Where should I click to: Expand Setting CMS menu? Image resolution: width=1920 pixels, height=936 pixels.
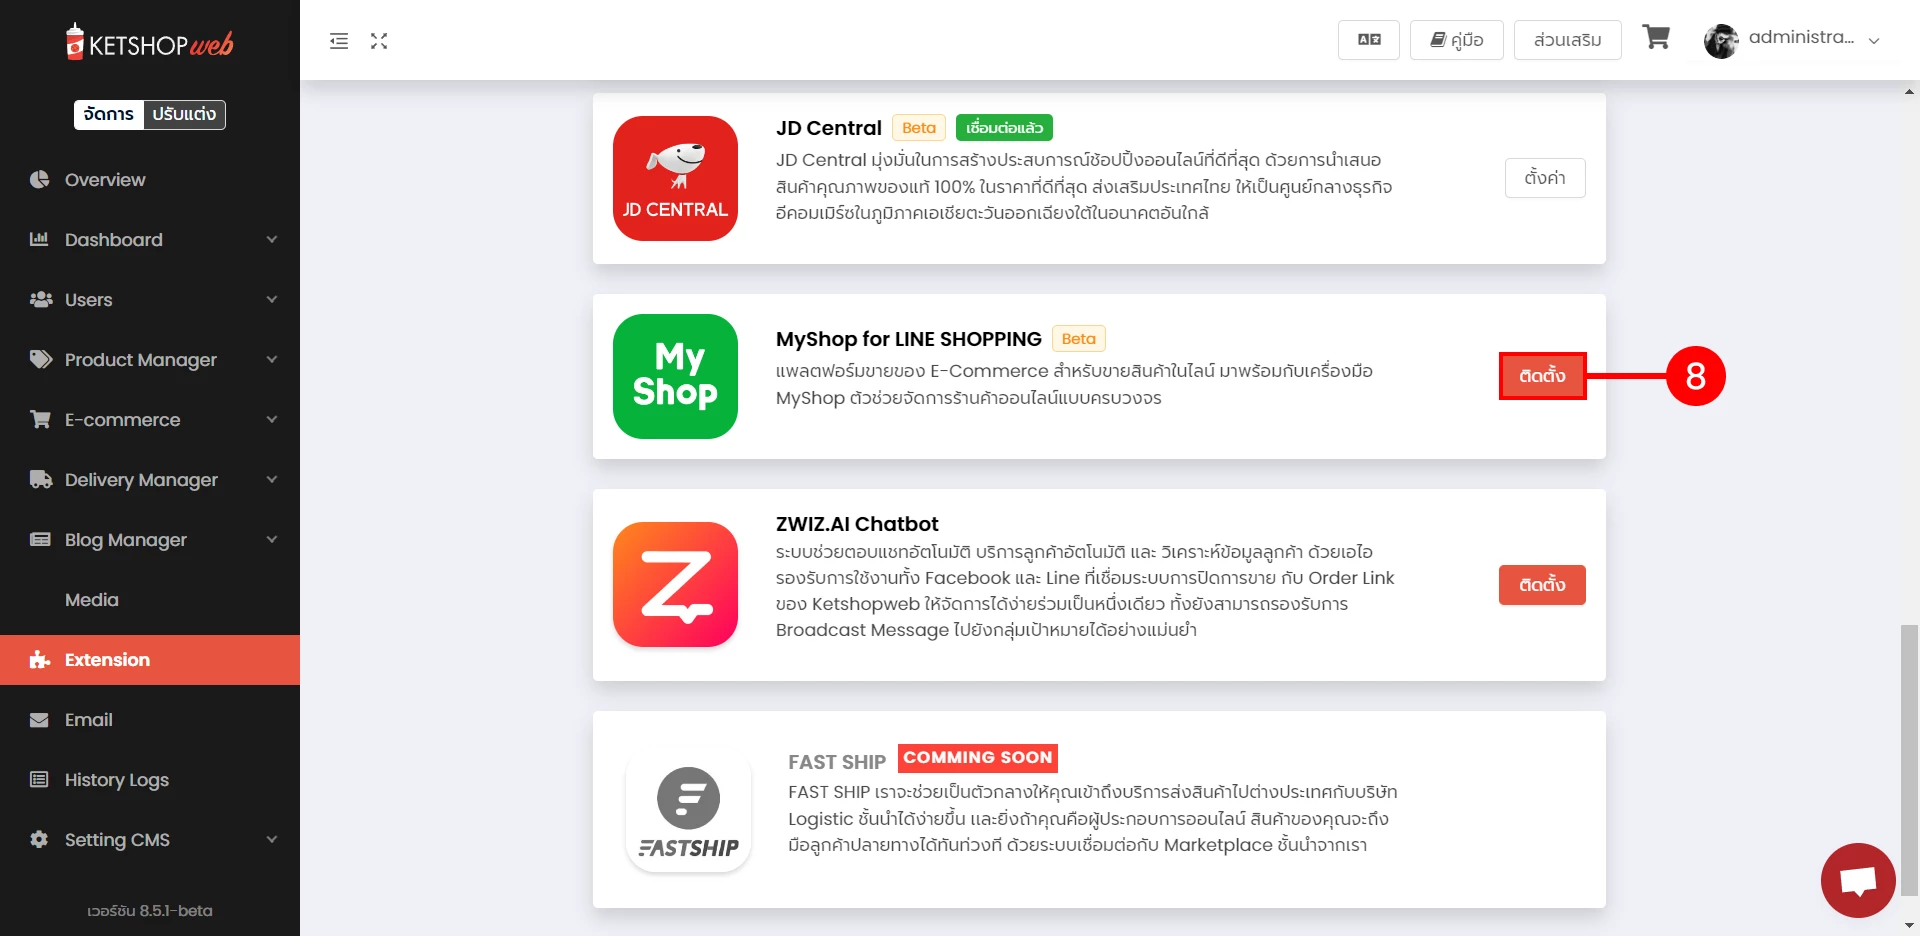[x=150, y=840]
